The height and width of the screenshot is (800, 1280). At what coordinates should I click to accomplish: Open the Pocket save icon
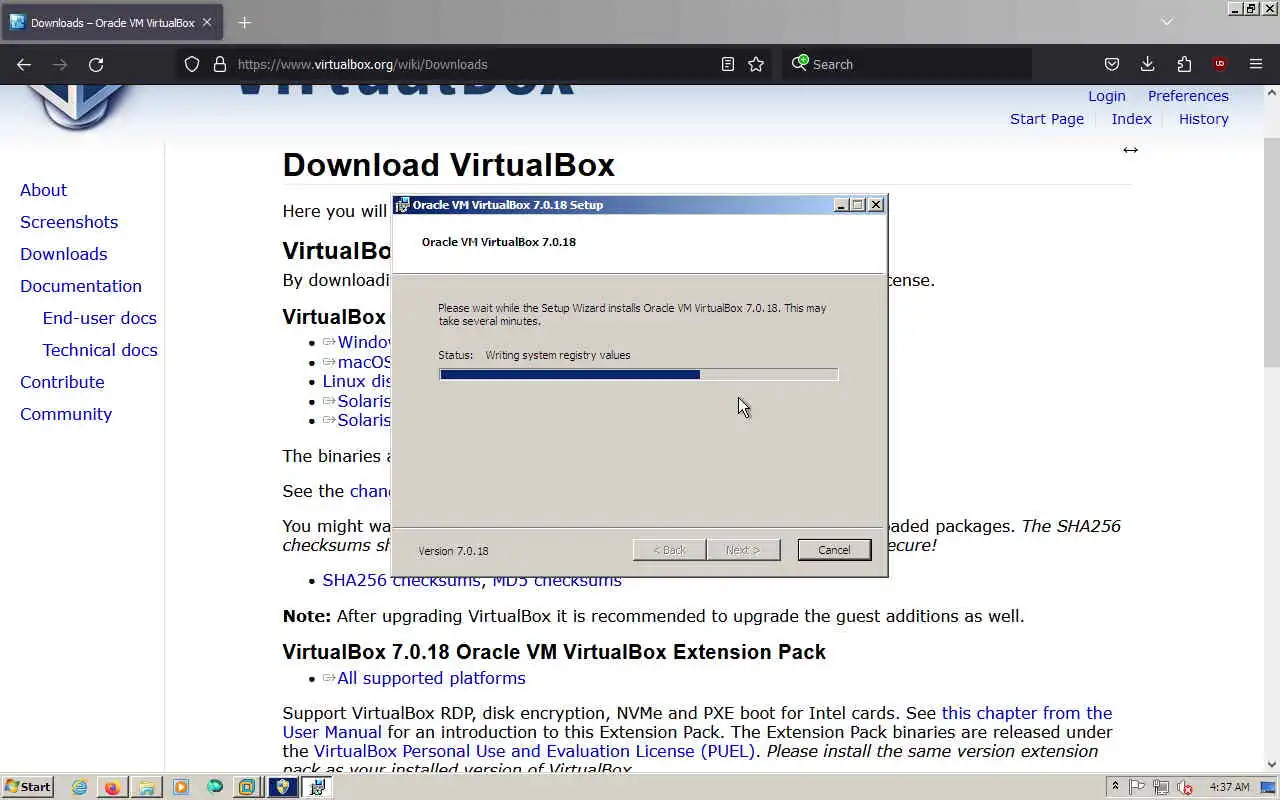coord(1111,64)
